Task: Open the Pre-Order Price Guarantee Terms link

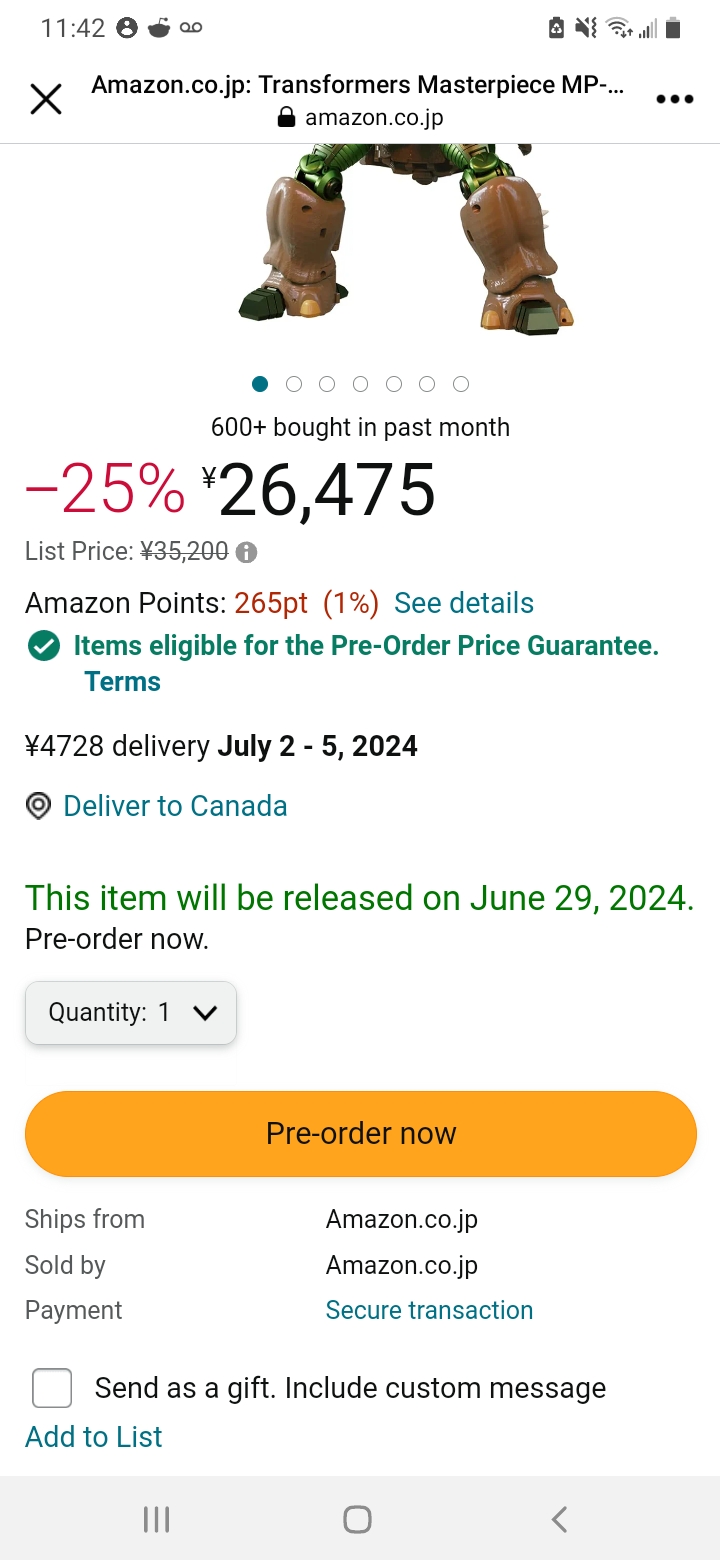Action: coord(122,682)
